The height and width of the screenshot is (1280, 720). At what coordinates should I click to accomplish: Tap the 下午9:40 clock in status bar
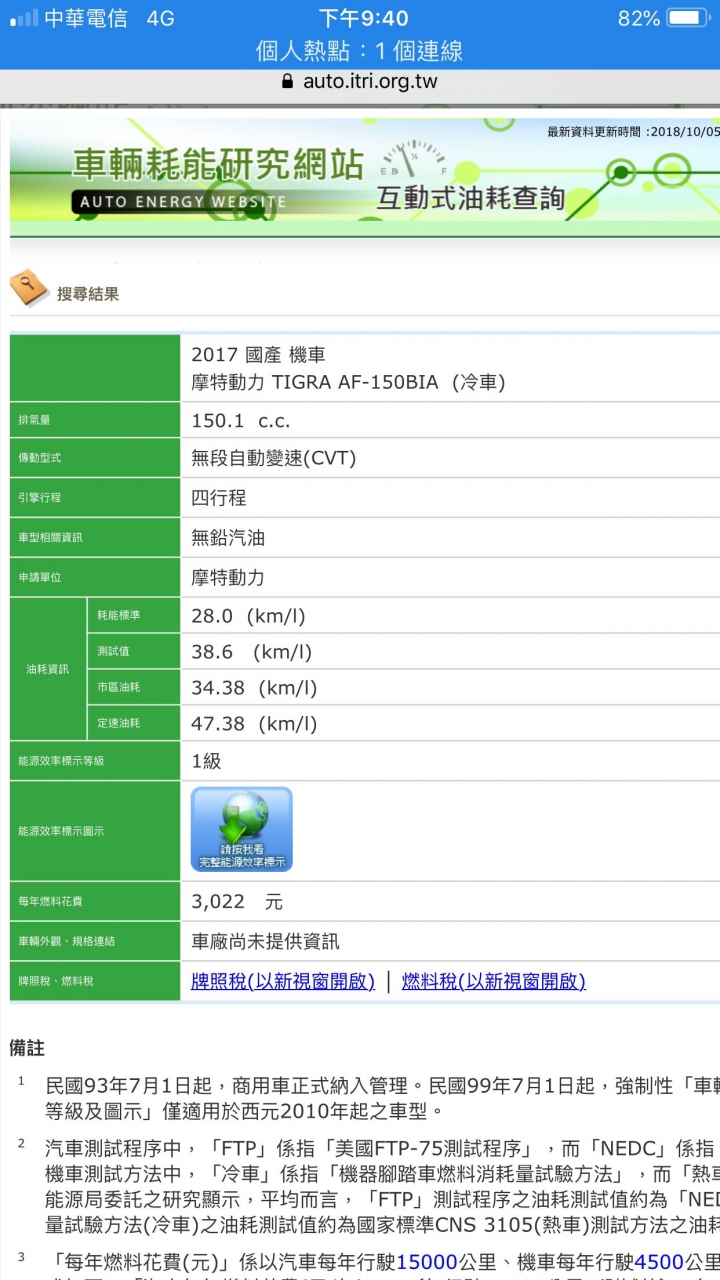[364, 18]
